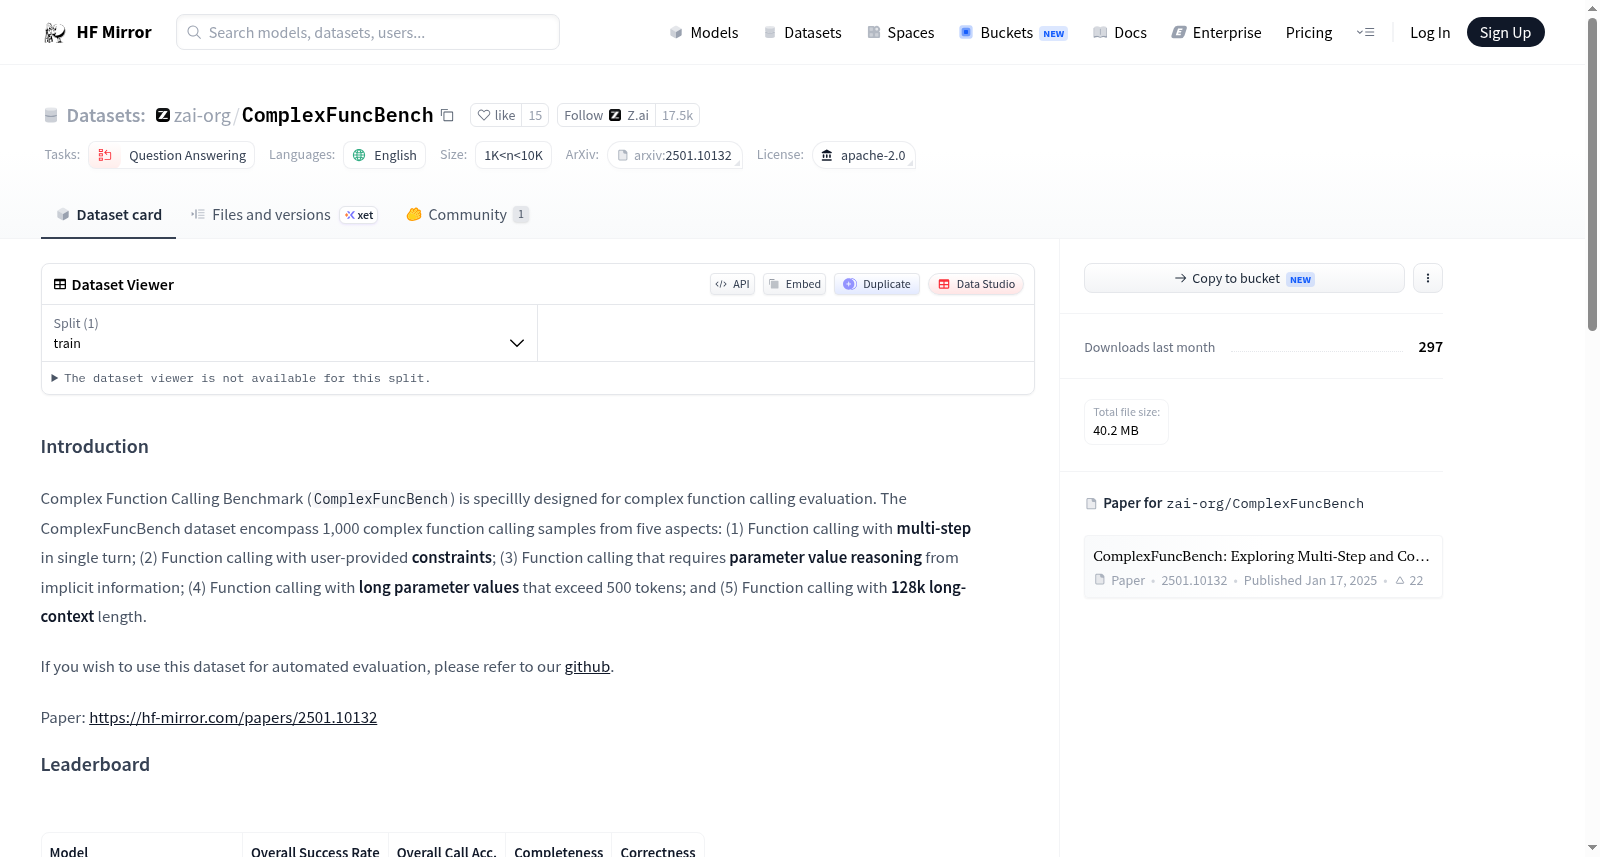
Task: Click the page vertical scrollbar thumb
Action: [1592, 174]
